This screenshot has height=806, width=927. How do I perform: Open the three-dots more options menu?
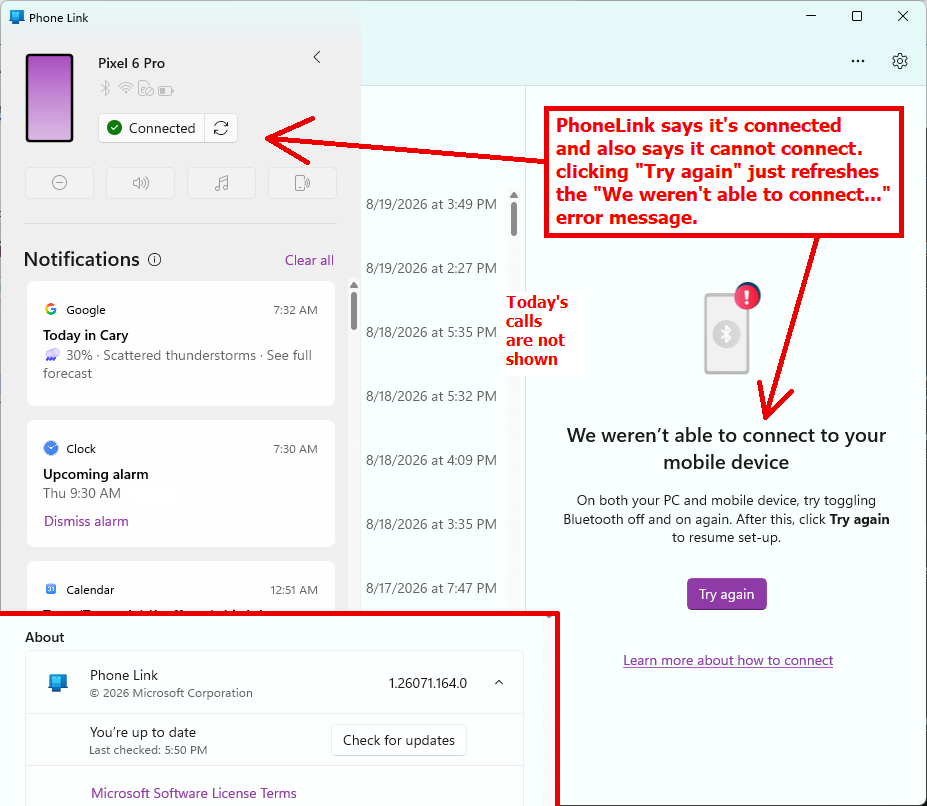tap(858, 61)
